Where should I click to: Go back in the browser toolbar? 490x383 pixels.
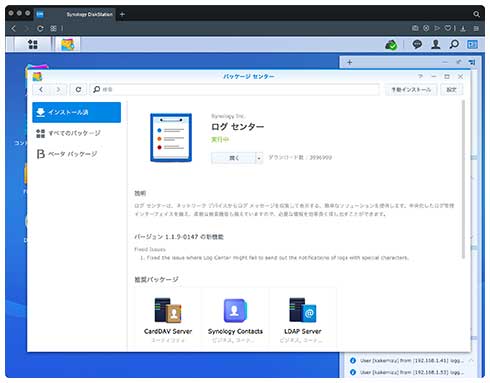click(x=14, y=28)
